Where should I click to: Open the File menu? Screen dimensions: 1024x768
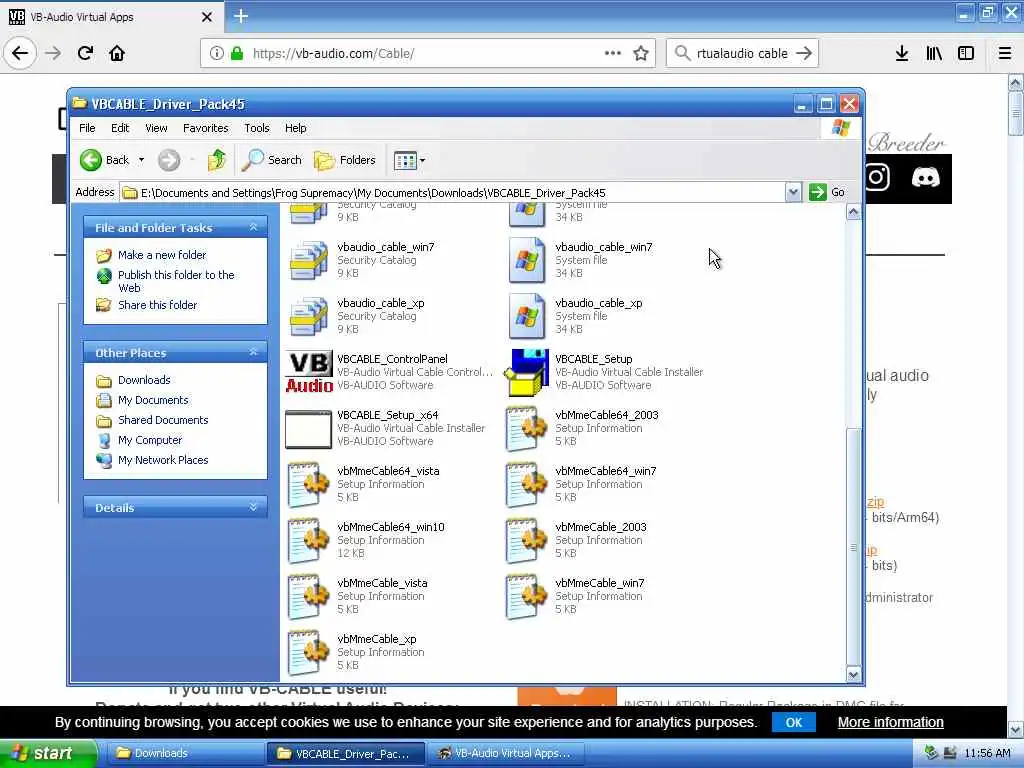tap(87, 128)
